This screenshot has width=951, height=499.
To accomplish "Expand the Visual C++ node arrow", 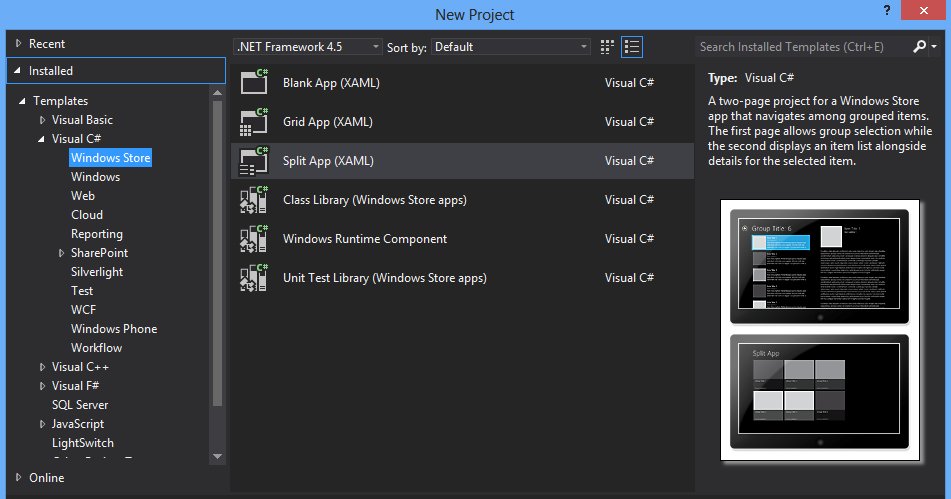I will coord(42,367).
